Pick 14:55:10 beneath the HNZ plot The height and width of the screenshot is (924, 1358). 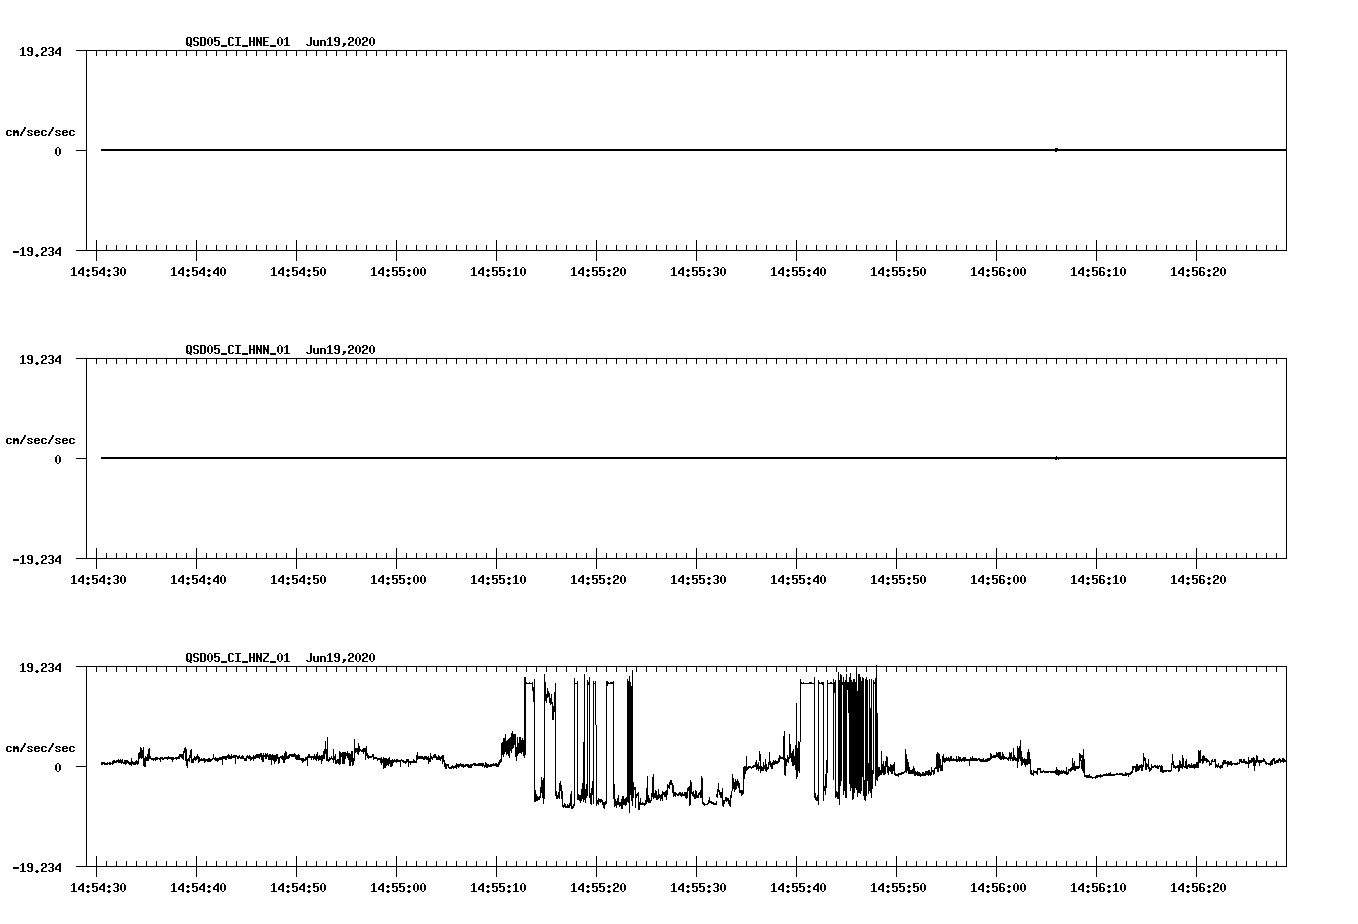[x=498, y=888]
